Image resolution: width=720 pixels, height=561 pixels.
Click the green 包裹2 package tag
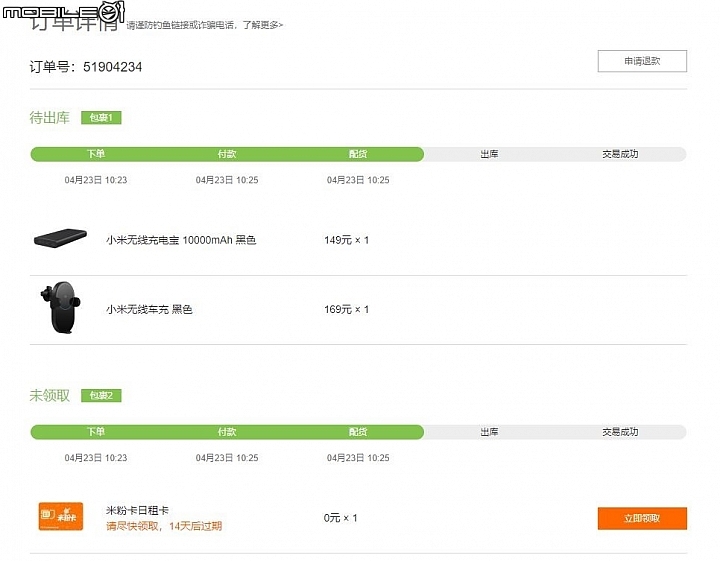pos(101,395)
